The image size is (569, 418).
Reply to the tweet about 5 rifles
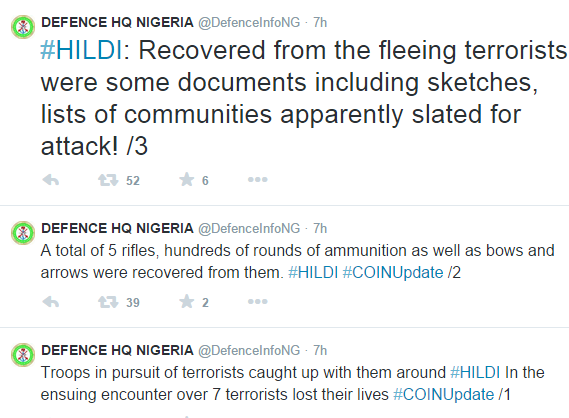coord(51,302)
